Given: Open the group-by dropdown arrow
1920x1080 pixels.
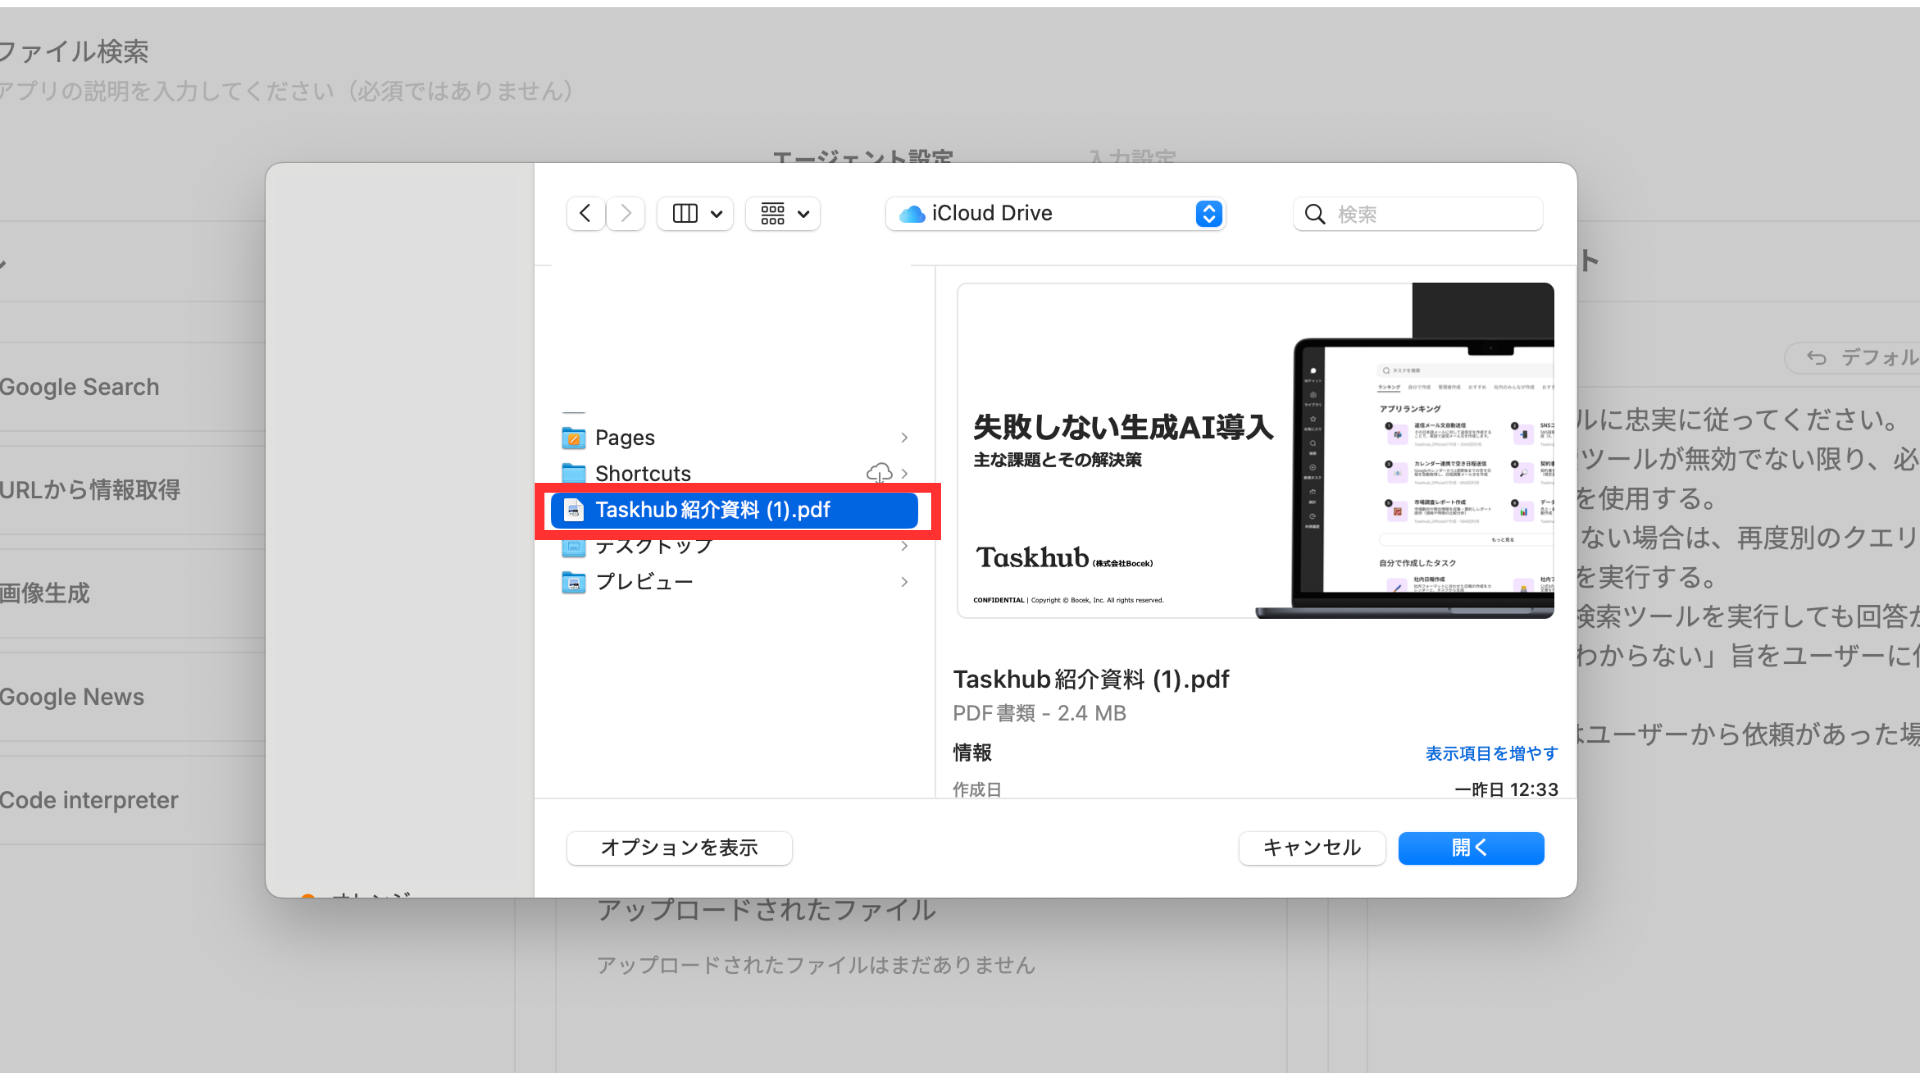Looking at the screenshot, I should (x=803, y=214).
